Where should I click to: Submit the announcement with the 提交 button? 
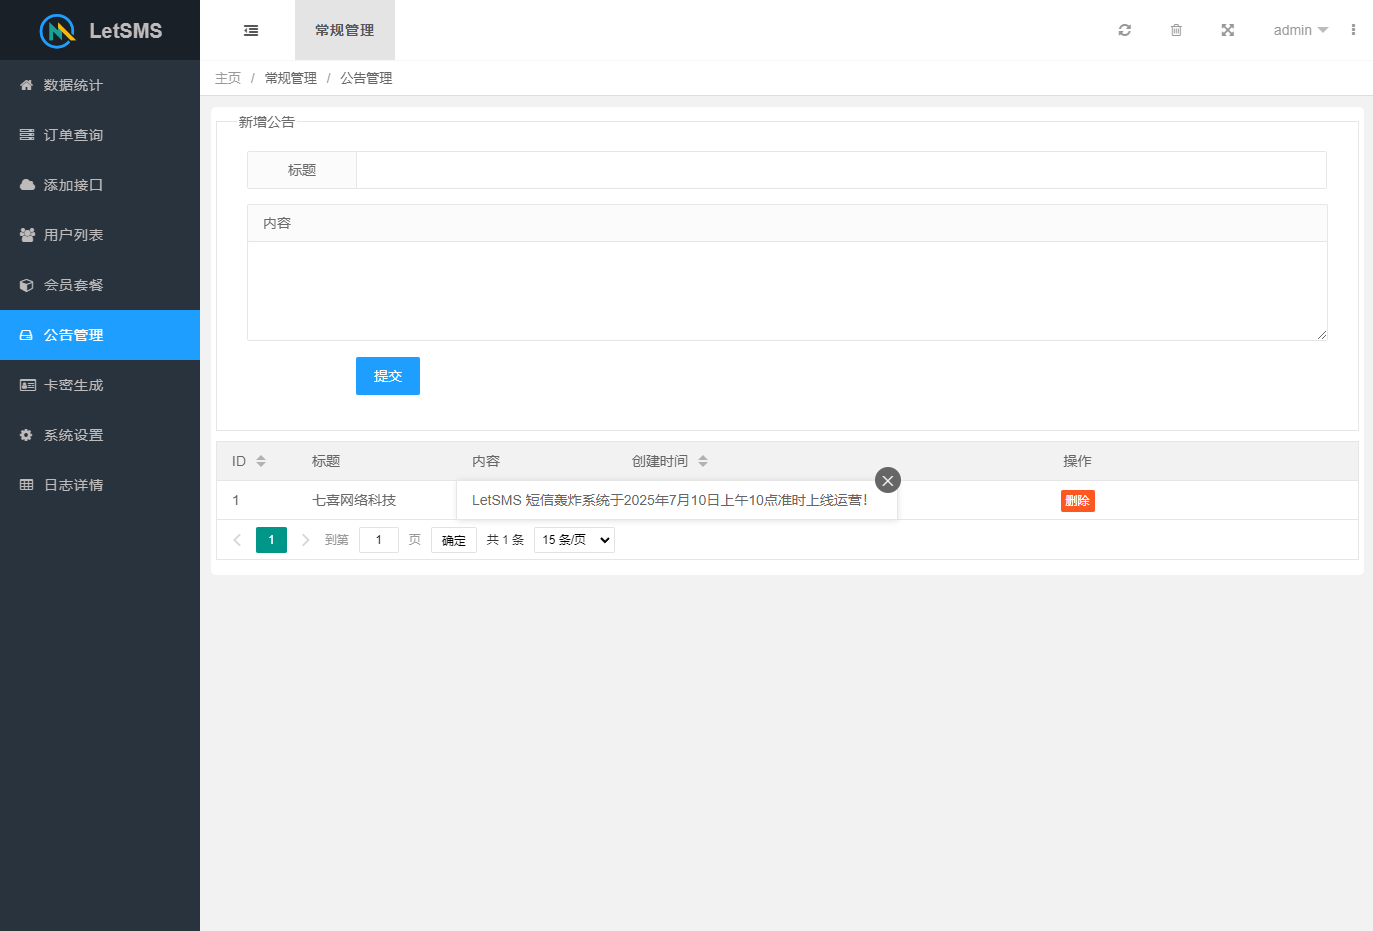click(387, 376)
